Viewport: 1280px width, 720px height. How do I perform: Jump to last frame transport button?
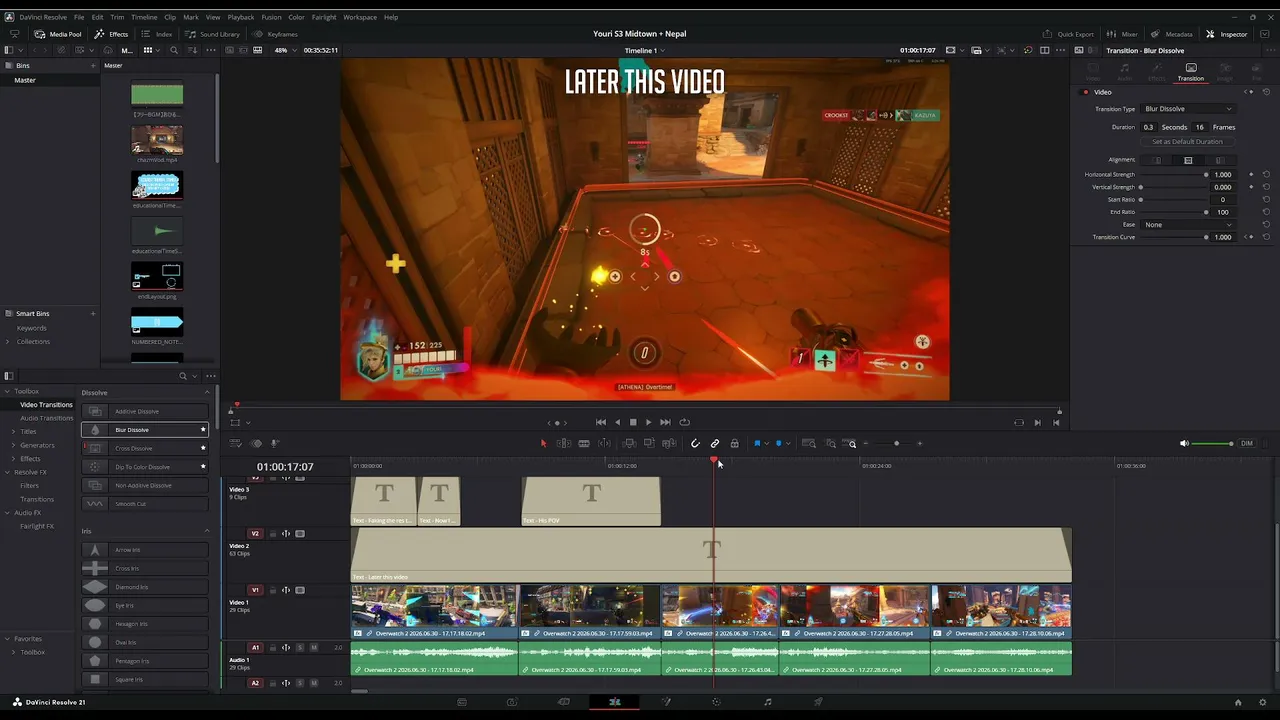pyautogui.click(x=665, y=422)
